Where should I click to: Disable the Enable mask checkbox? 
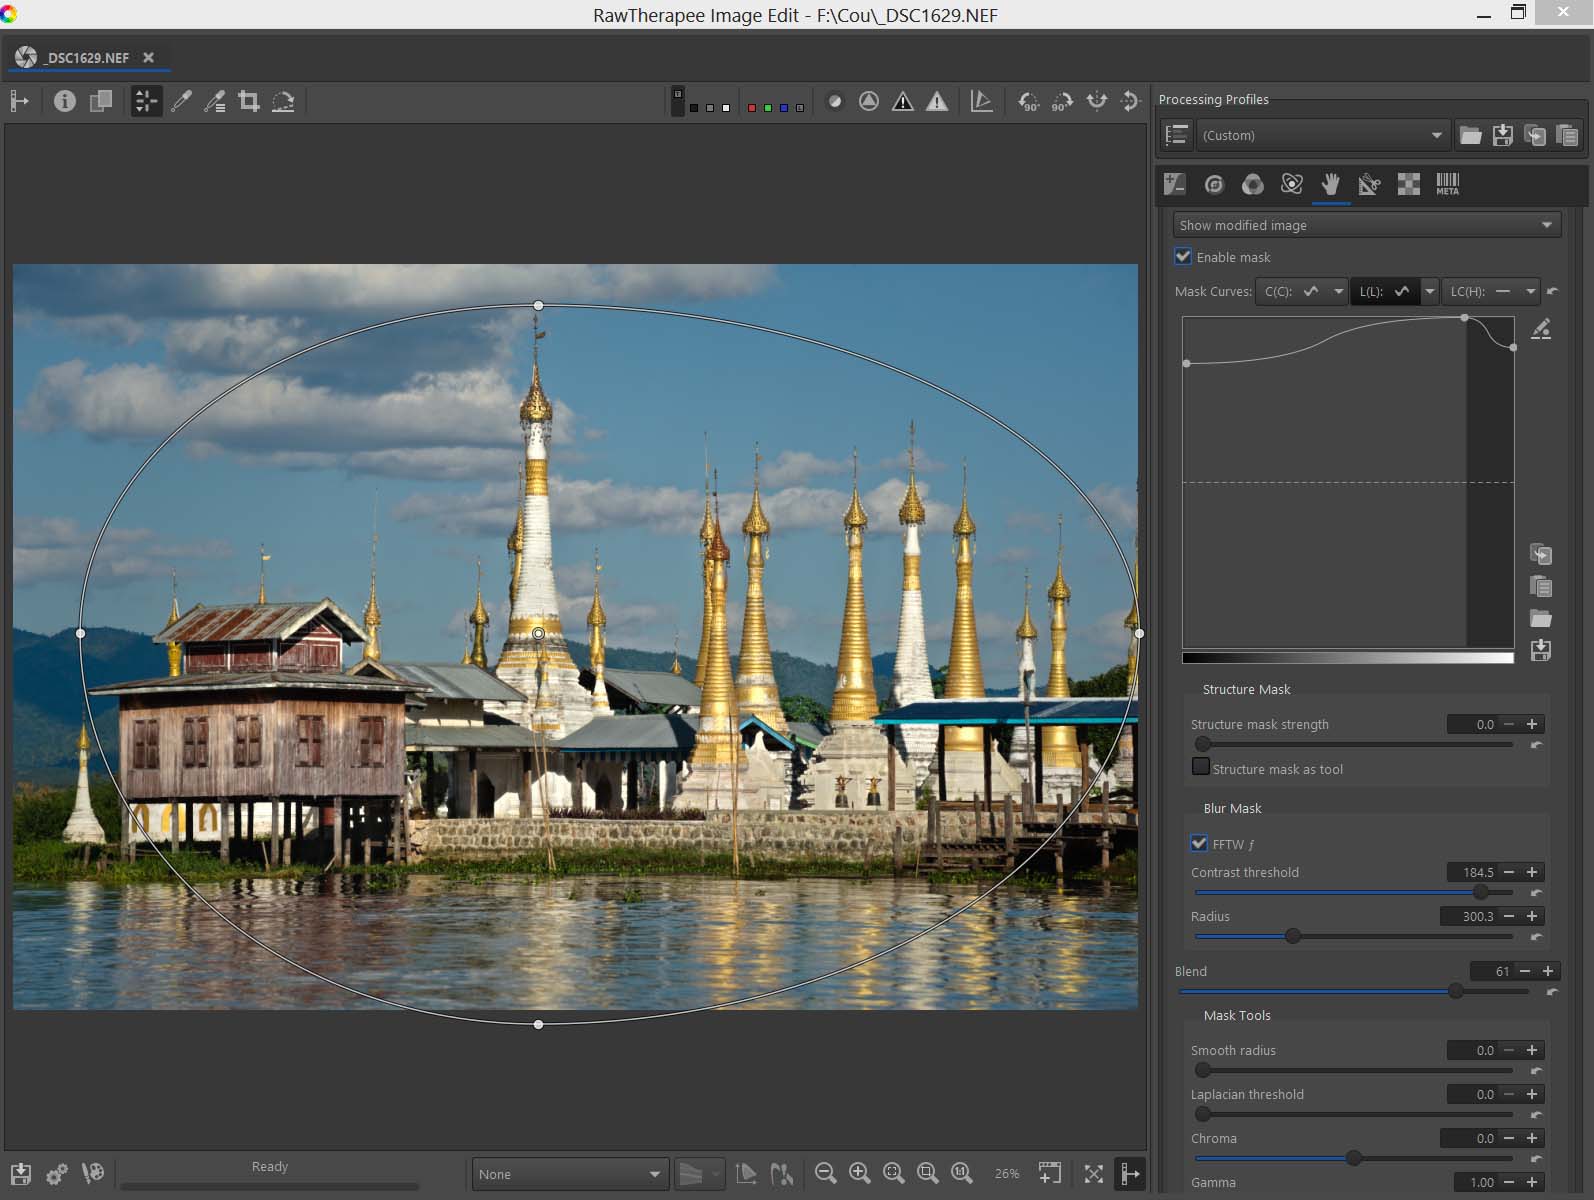pos(1183,257)
